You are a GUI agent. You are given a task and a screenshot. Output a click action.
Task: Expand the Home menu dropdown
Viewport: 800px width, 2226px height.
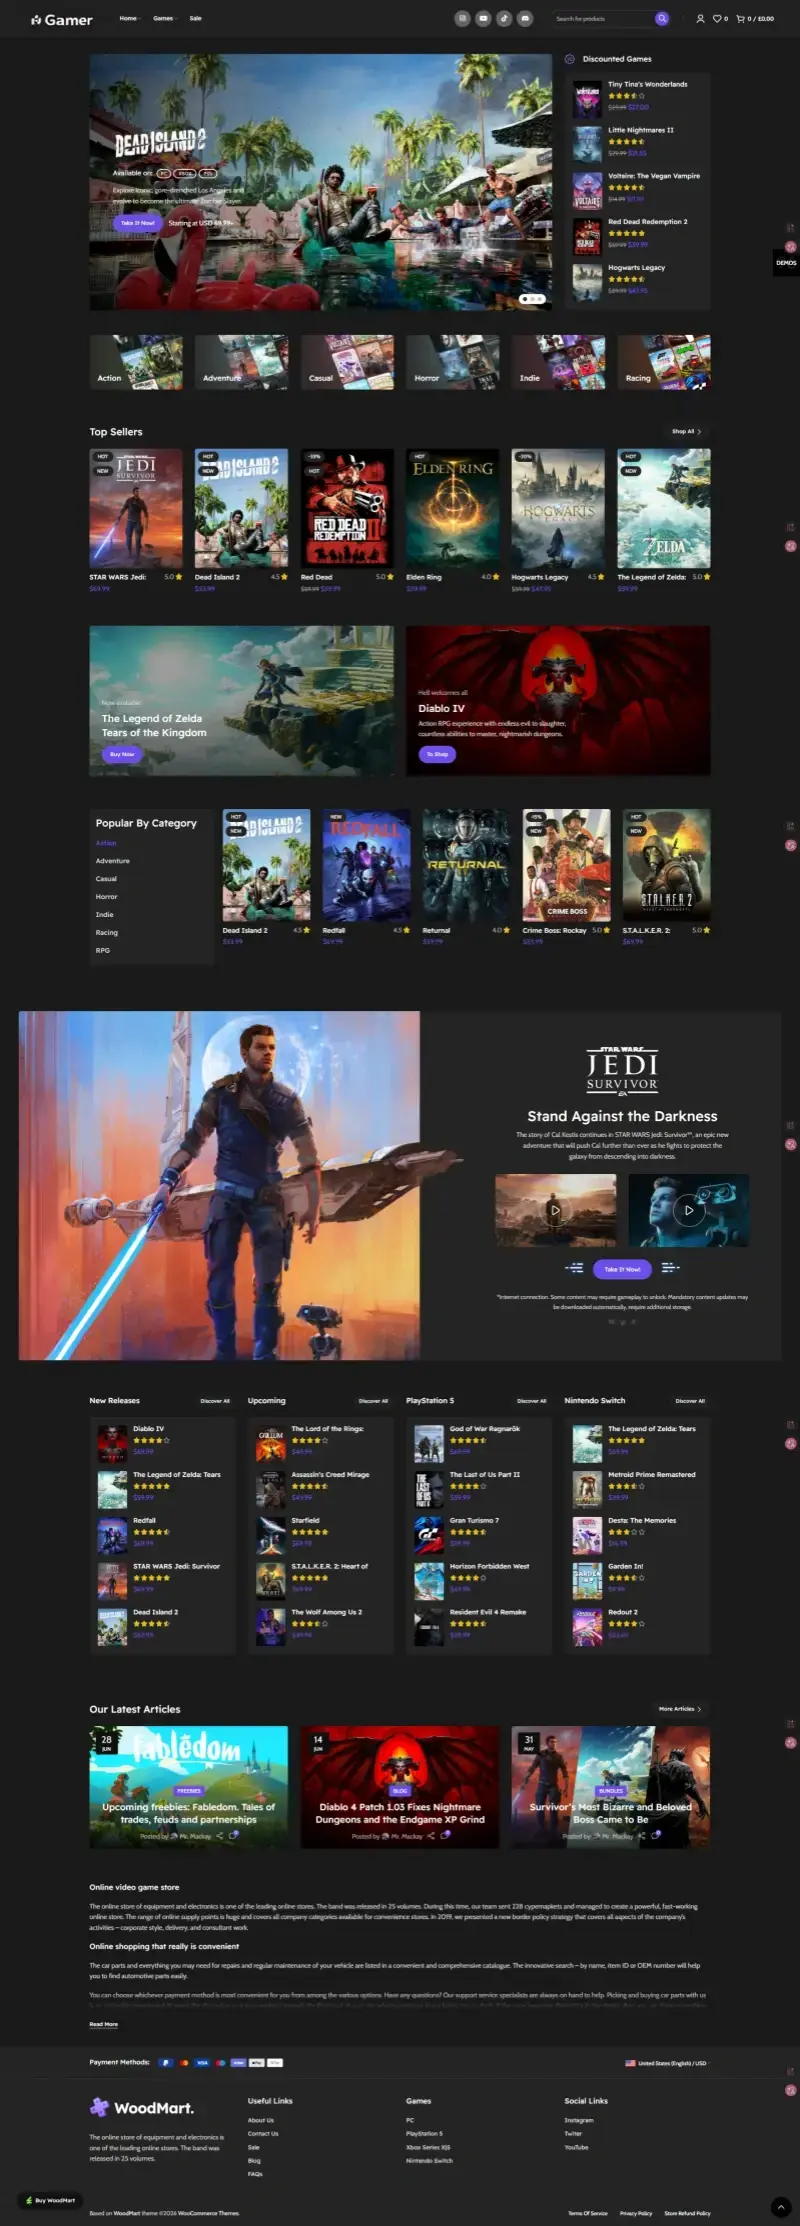click(129, 18)
